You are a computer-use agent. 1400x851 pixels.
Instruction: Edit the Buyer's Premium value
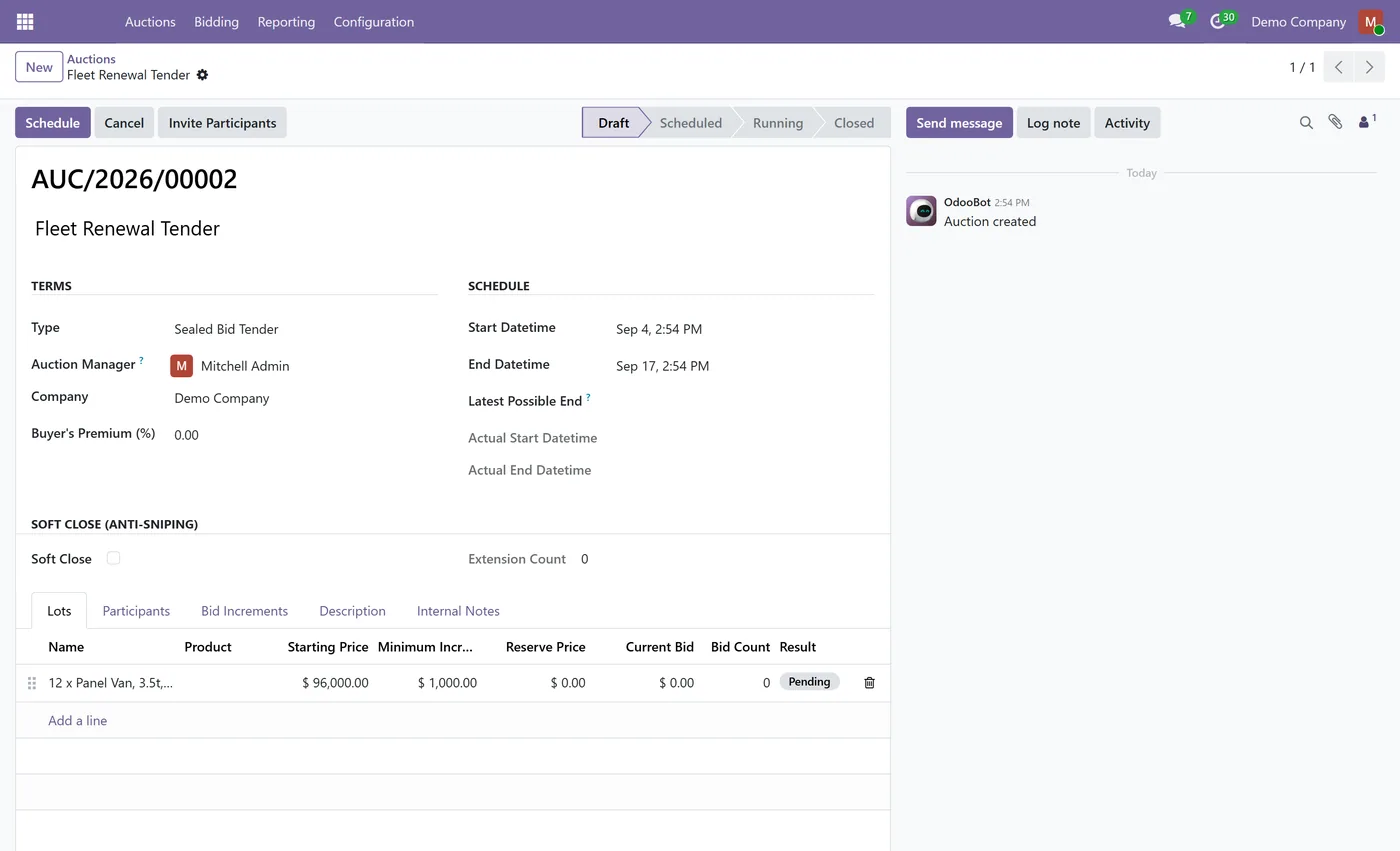304,435
